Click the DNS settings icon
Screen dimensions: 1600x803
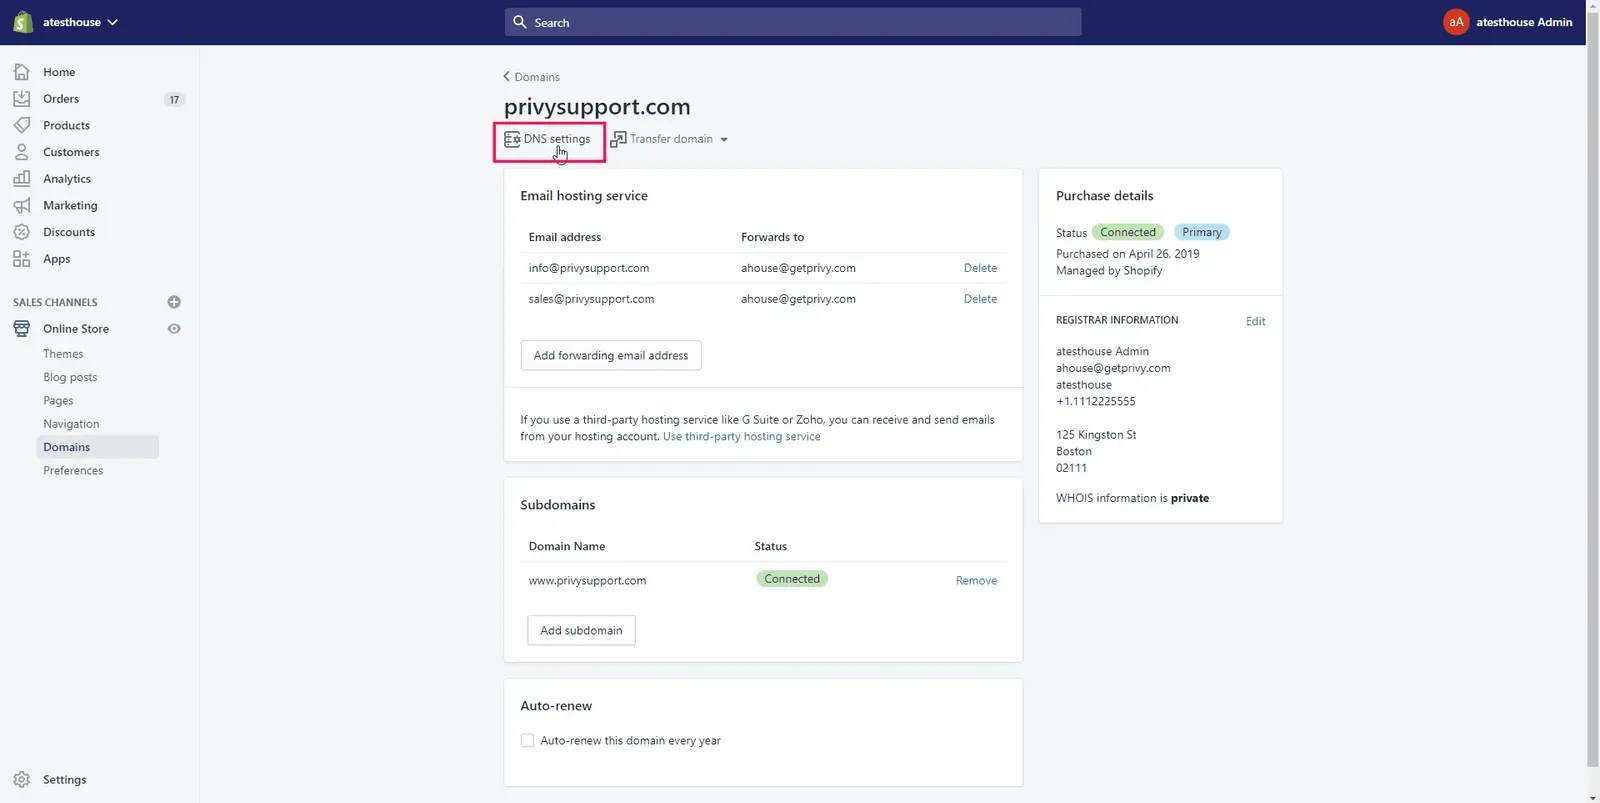(512, 139)
